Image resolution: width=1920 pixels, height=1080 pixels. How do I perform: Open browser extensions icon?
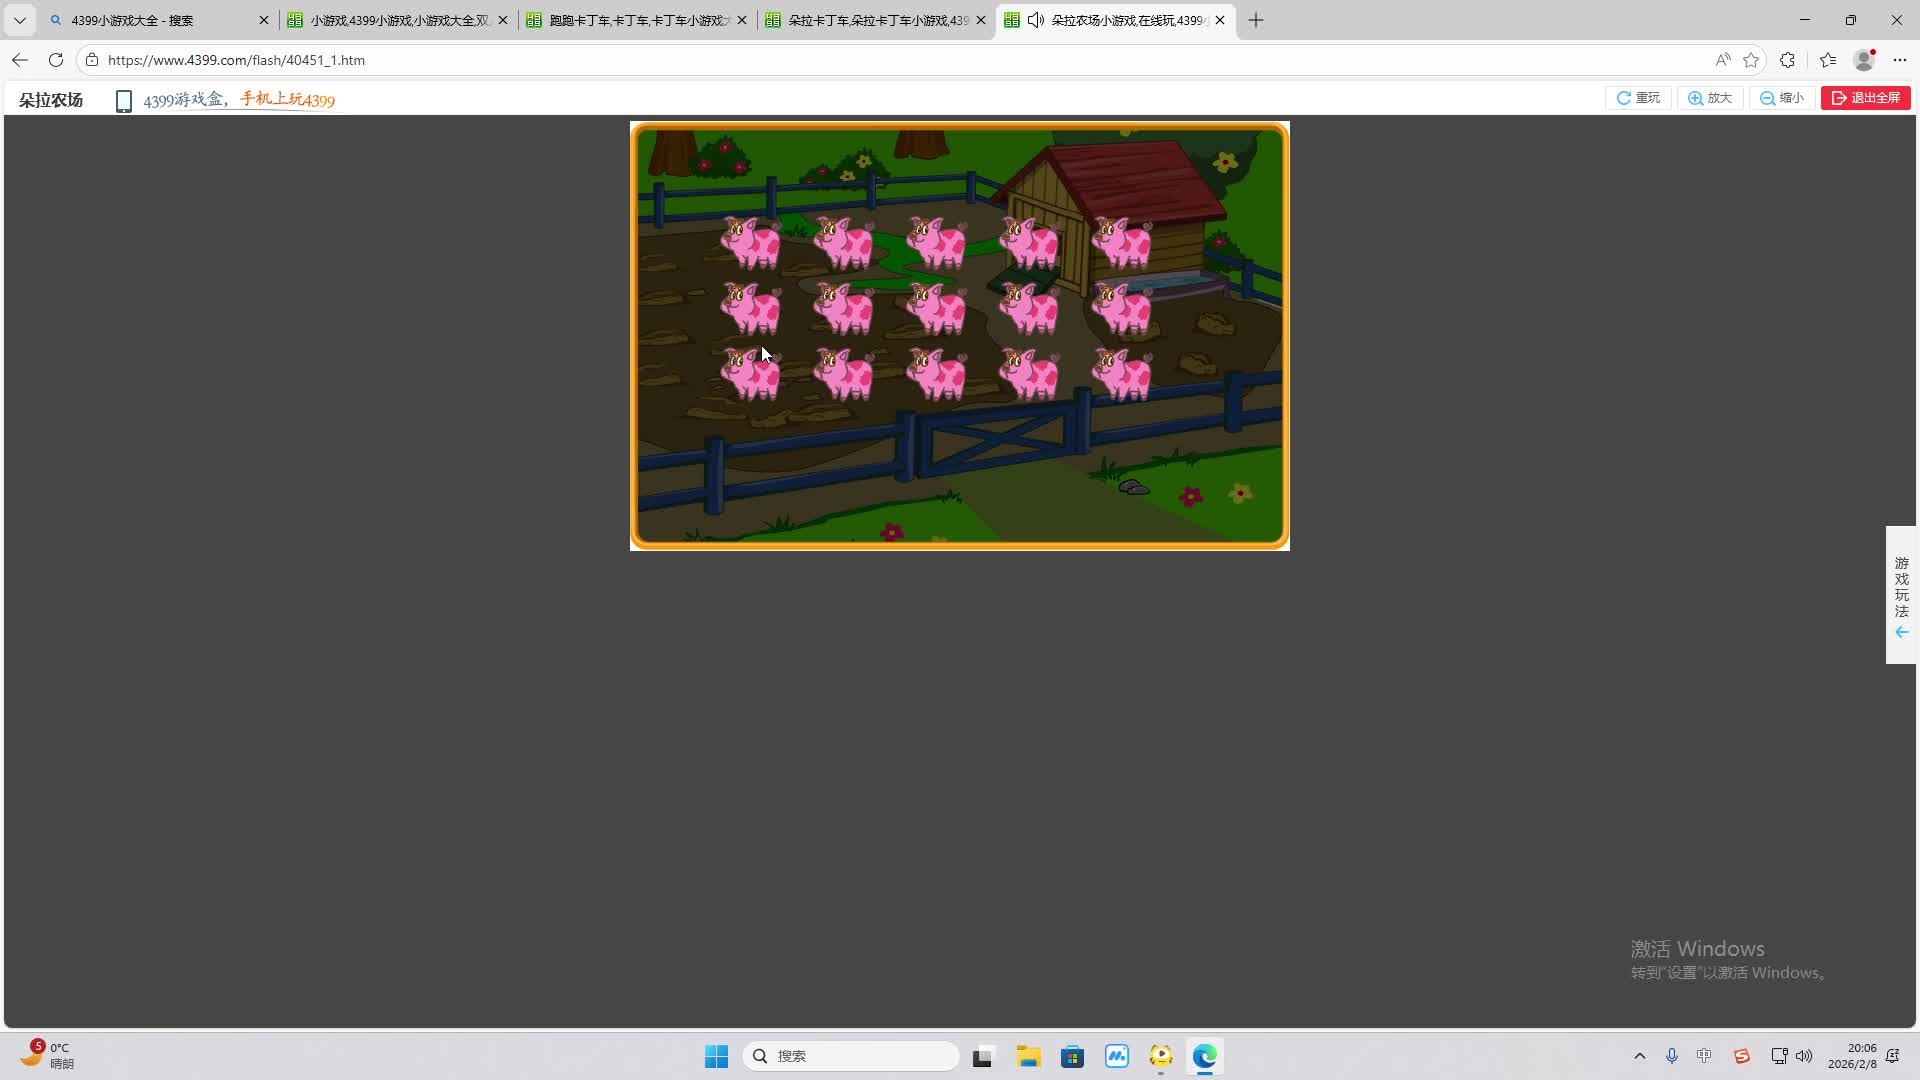(1787, 60)
